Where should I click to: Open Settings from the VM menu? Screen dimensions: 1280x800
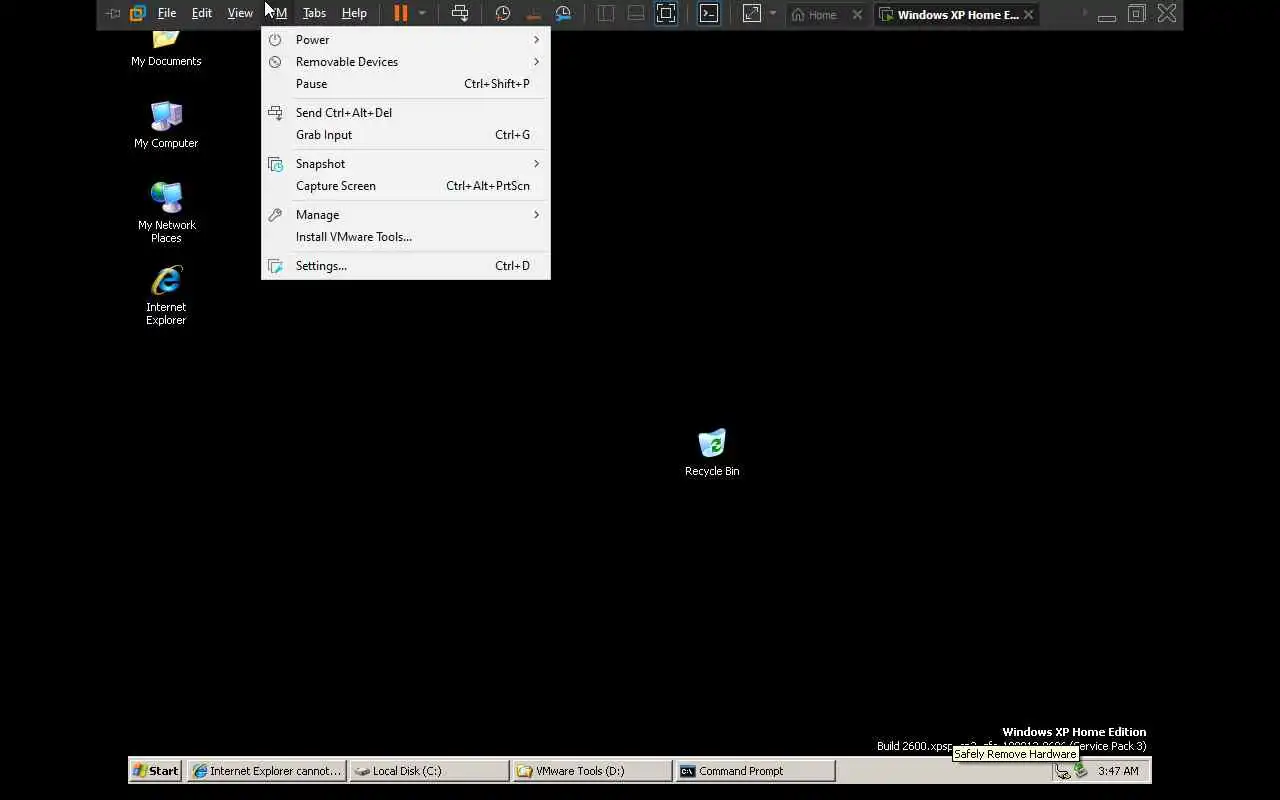(406, 266)
